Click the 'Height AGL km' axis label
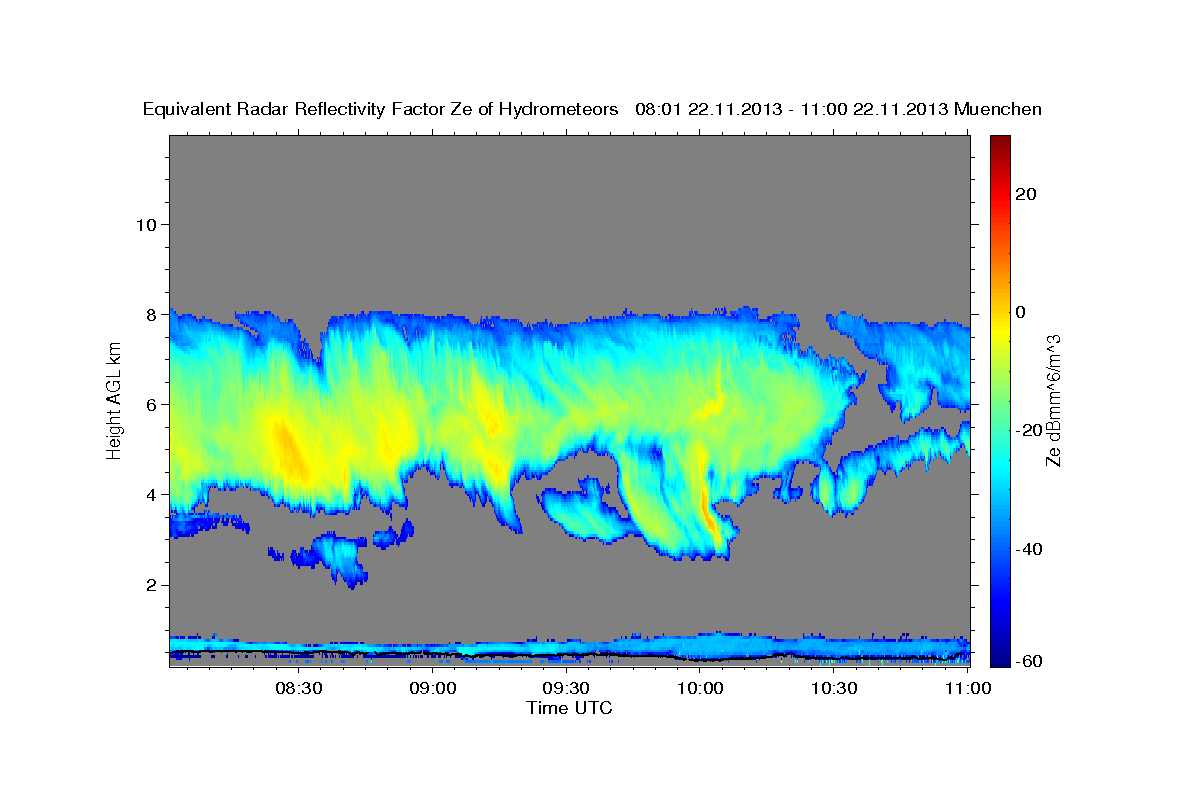This screenshot has width=1200, height=800. point(115,400)
